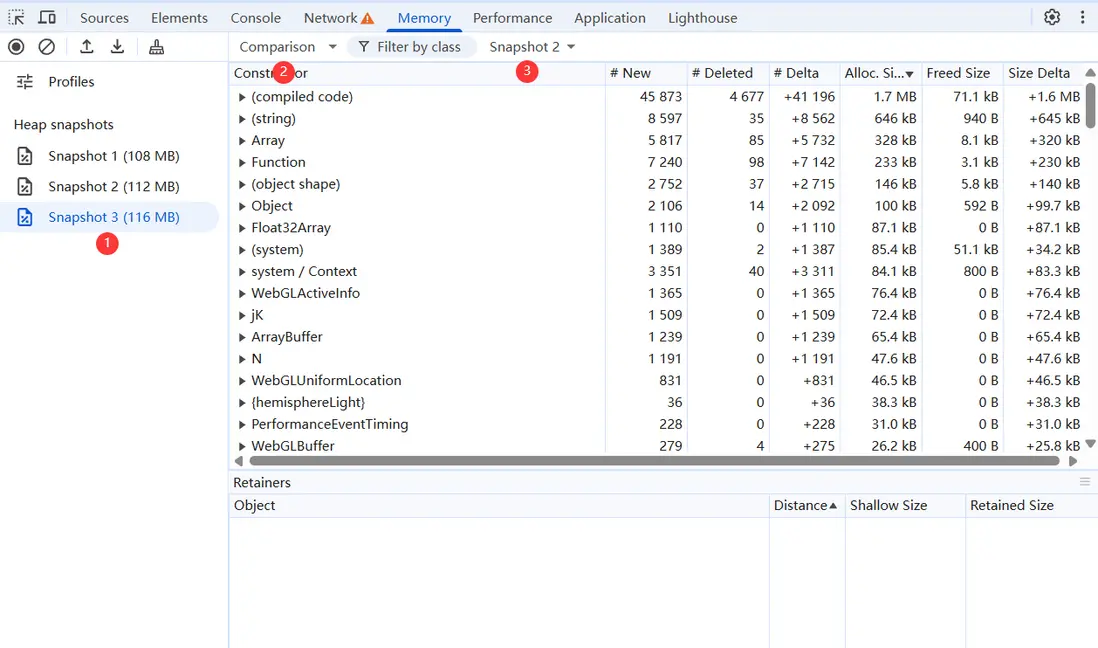Click the collect garbage broom icon
This screenshot has height=648, width=1098.
(156, 47)
